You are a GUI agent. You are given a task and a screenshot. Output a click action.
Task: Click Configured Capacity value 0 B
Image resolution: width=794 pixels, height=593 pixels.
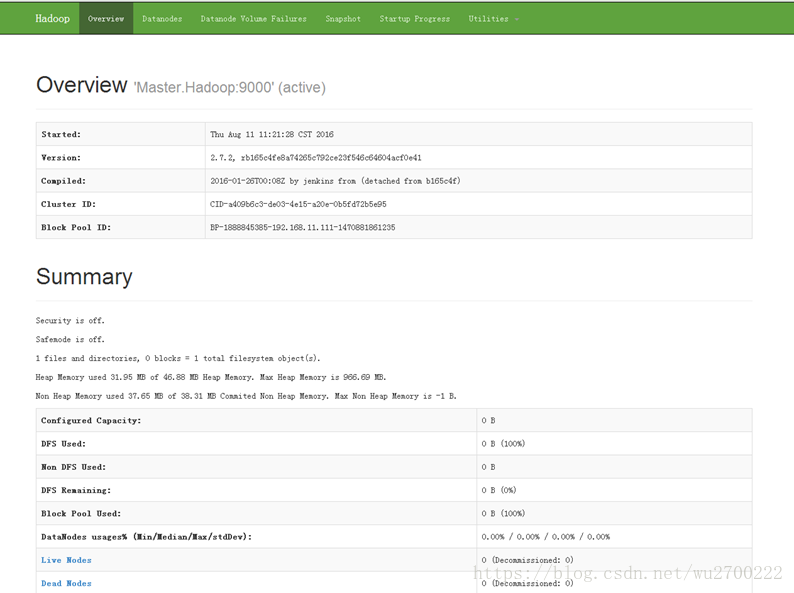488,420
